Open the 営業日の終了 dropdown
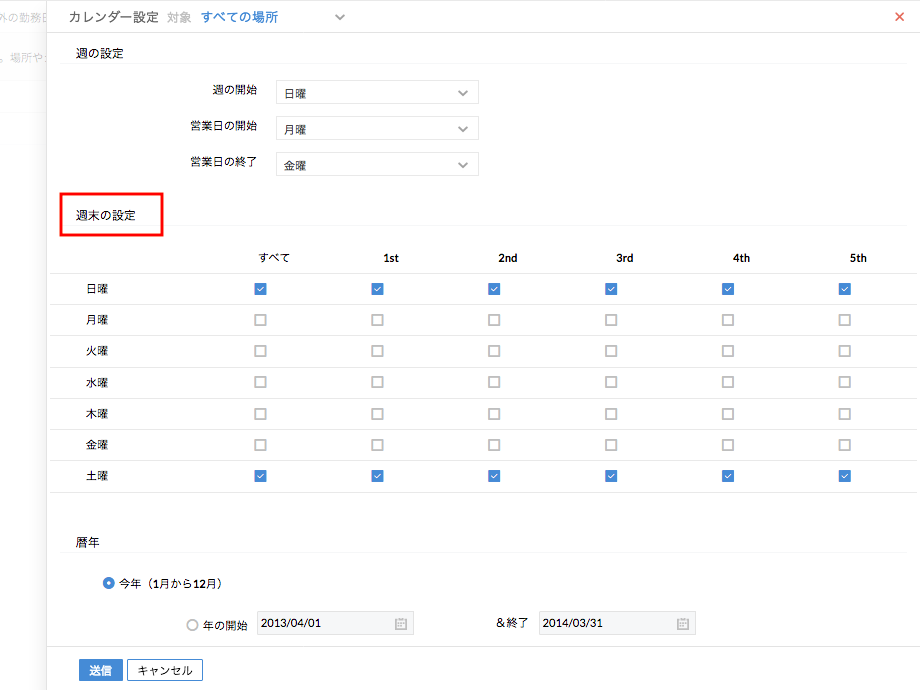Image resolution: width=920 pixels, height=690 pixels. (377, 164)
